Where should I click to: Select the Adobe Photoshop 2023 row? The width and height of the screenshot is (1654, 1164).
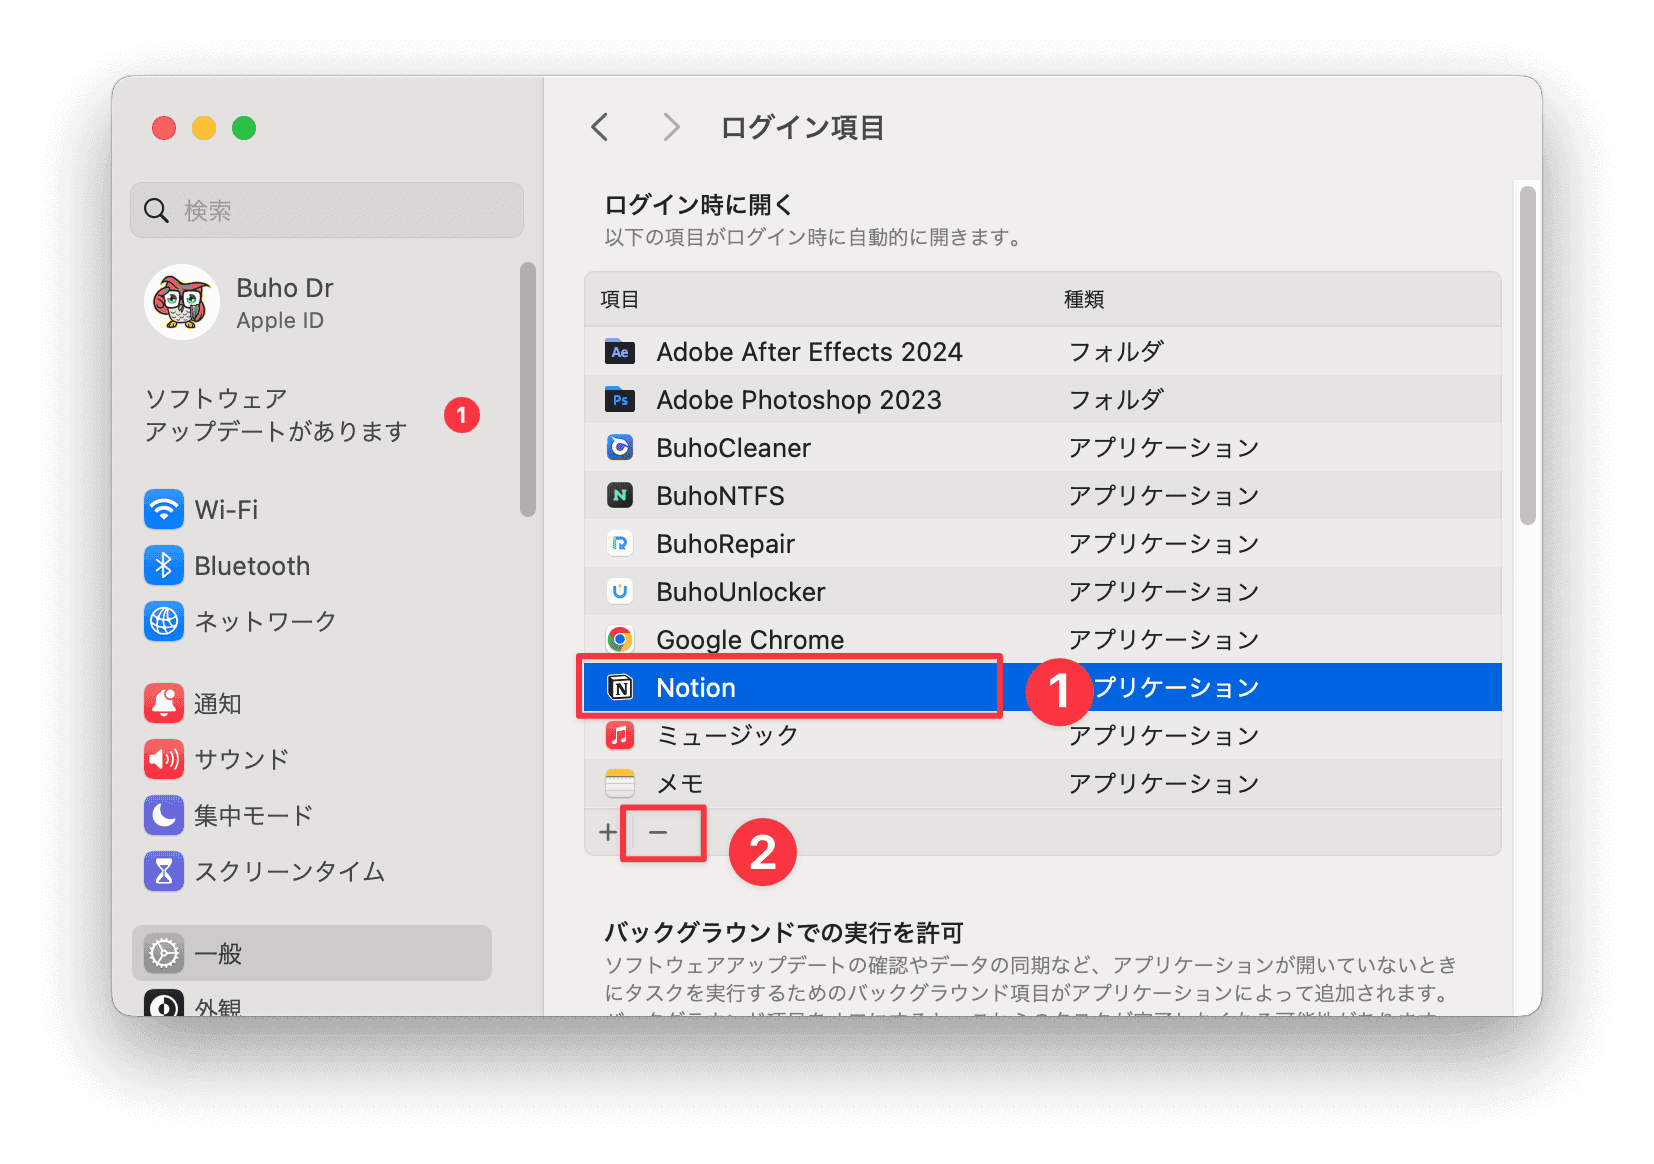coord(1043,400)
